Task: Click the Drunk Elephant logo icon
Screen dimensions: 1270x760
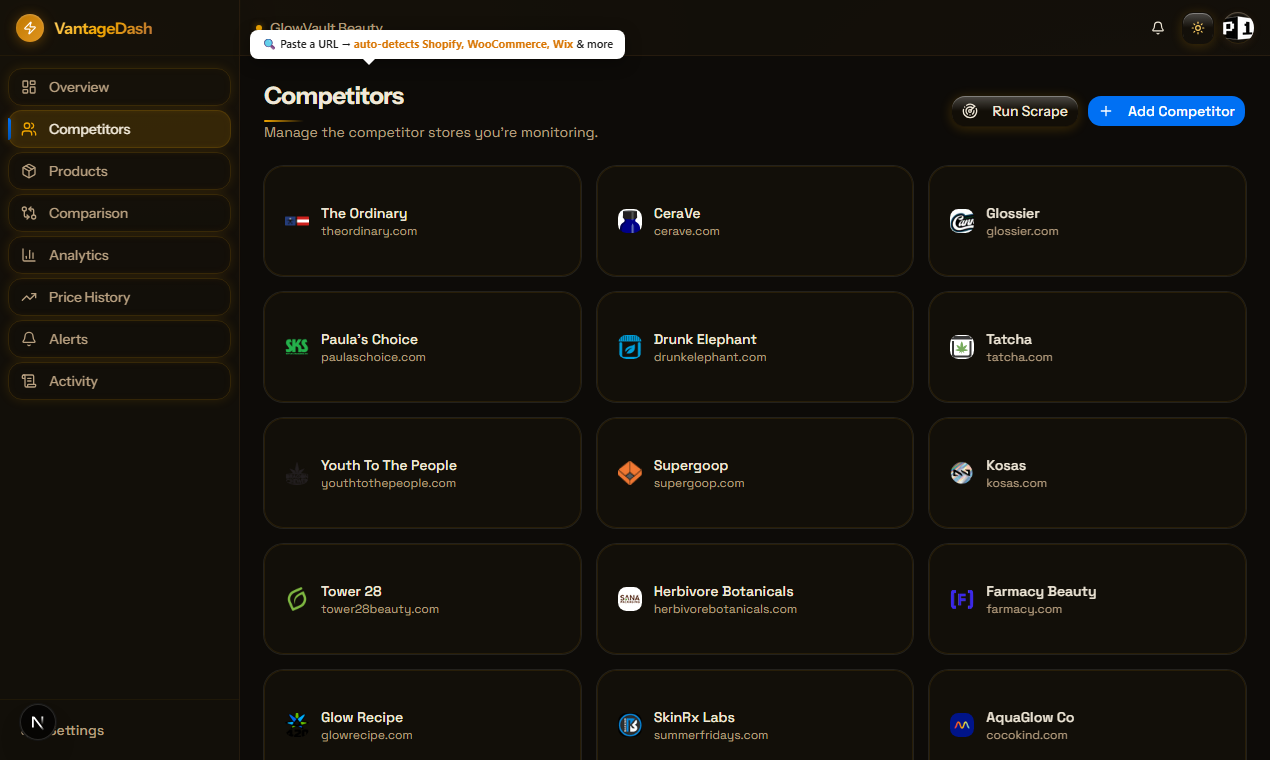Action: tap(630, 347)
